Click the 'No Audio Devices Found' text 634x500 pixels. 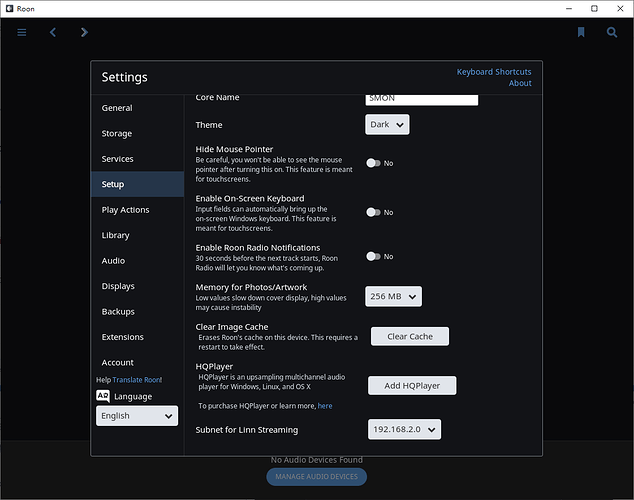(317, 460)
